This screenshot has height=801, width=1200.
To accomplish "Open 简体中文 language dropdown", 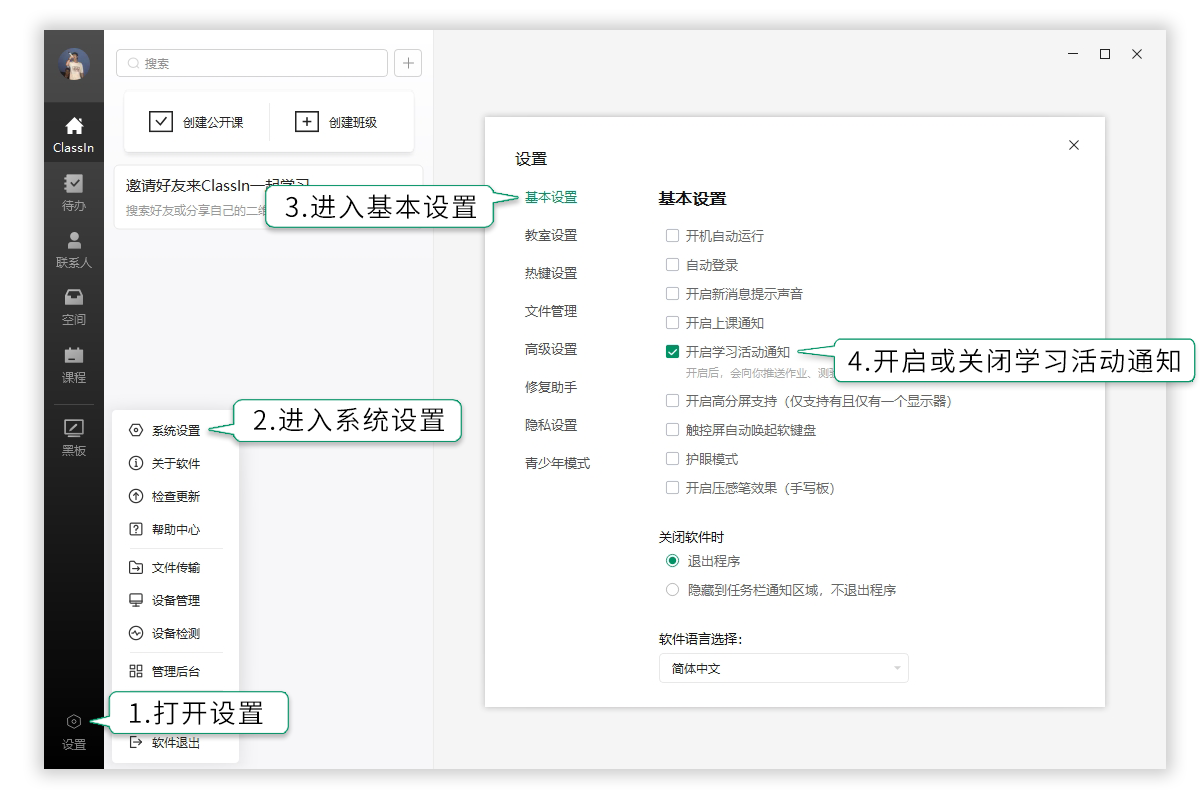I will 783,668.
